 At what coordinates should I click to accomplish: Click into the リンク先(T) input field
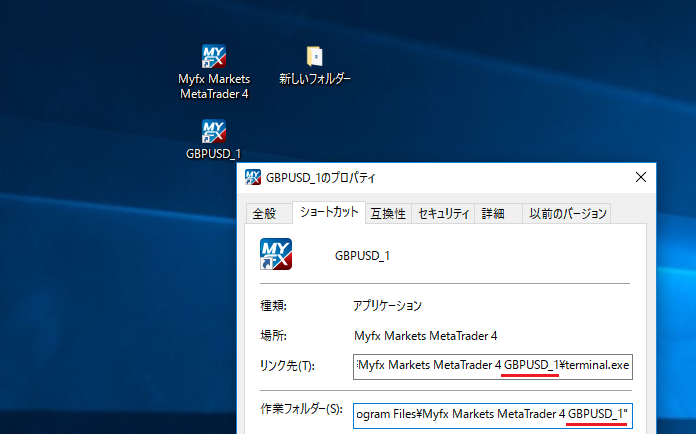click(x=493, y=367)
